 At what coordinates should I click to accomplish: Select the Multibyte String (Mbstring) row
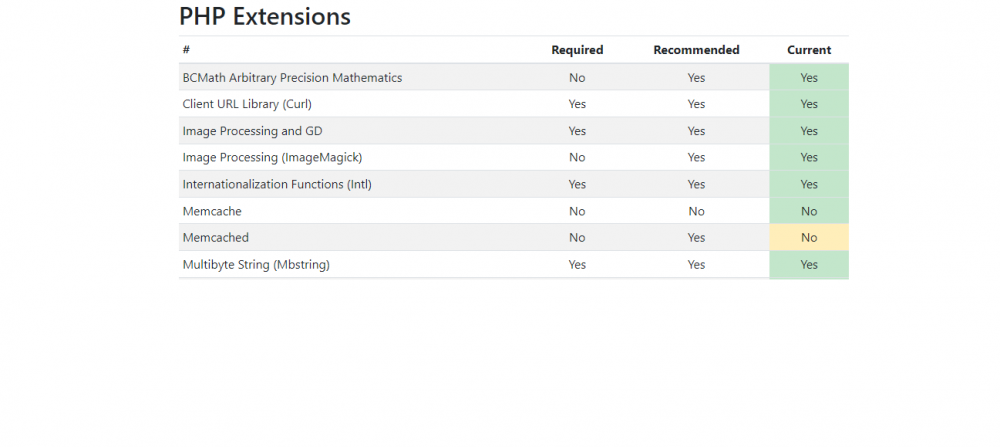click(256, 265)
